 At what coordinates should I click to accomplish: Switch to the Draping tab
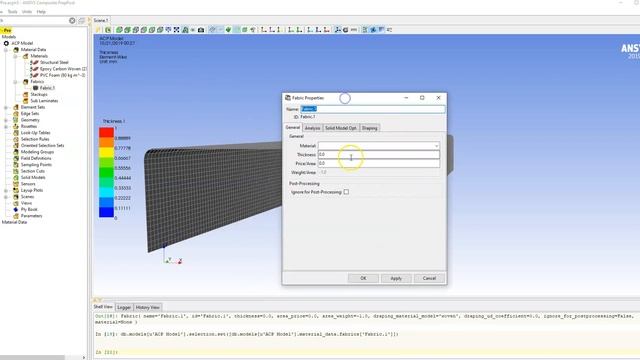click(369, 128)
